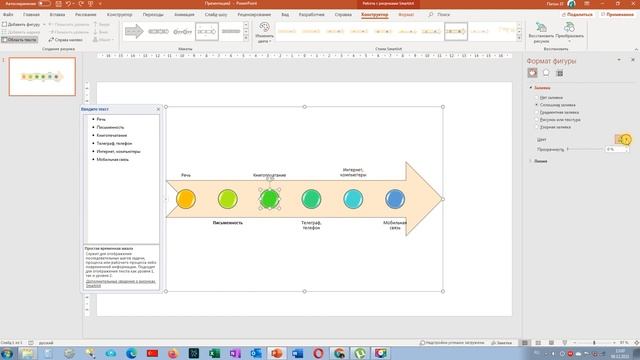This screenshot has height=360, width=640.
Task: Open the Добавить фигуру dropdown arrow
Action: (x=44, y=24)
